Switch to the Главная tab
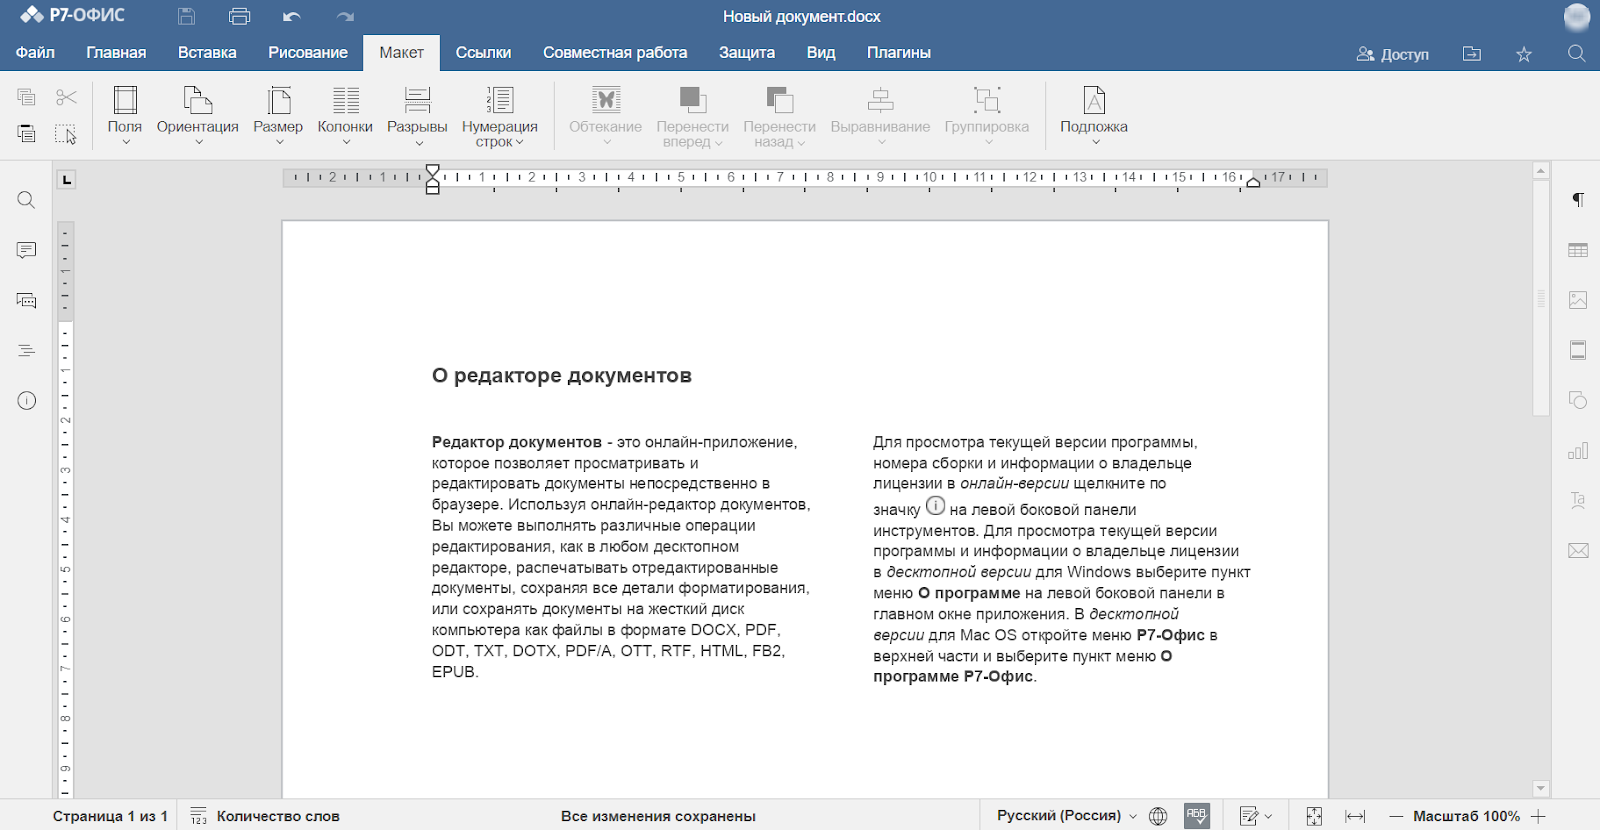Image resolution: width=1600 pixels, height=830 pixels. point(116,53)
